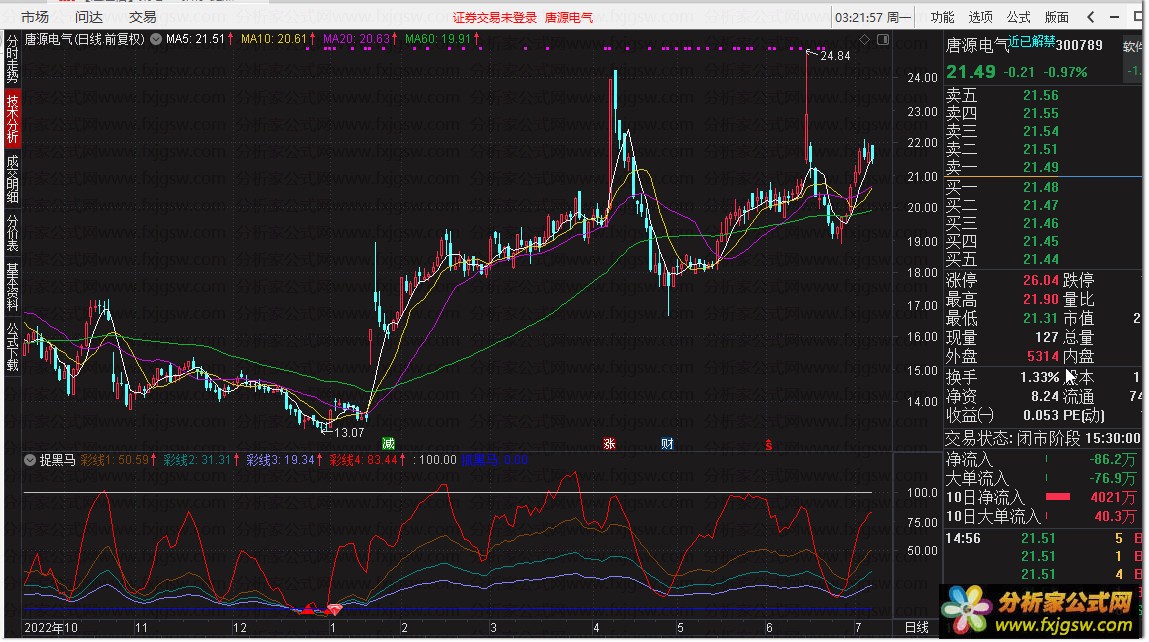
Task: Click 2022年10 date axis label
Action: 51,628
